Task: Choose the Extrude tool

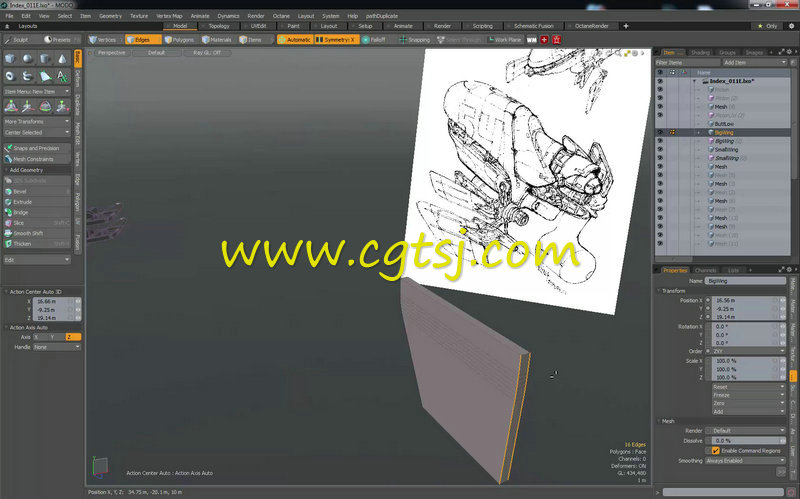Action: 37,202
